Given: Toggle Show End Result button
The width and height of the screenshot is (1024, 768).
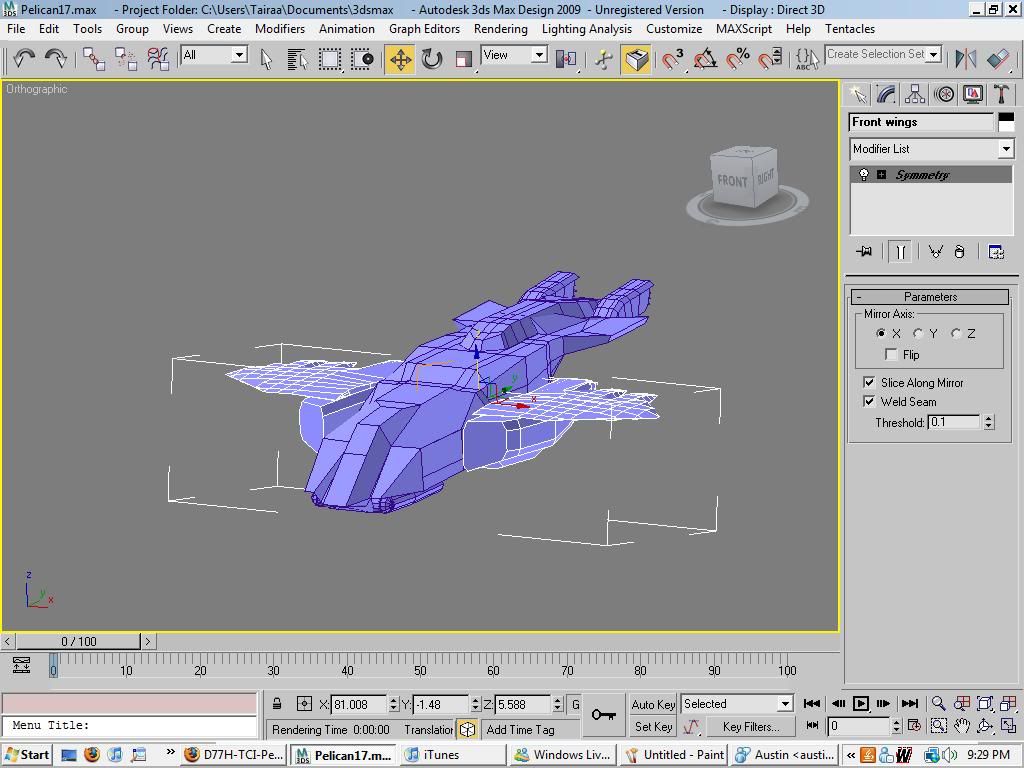Looking at the screenshot, I should pyautogui.click(x=900, y=251).
